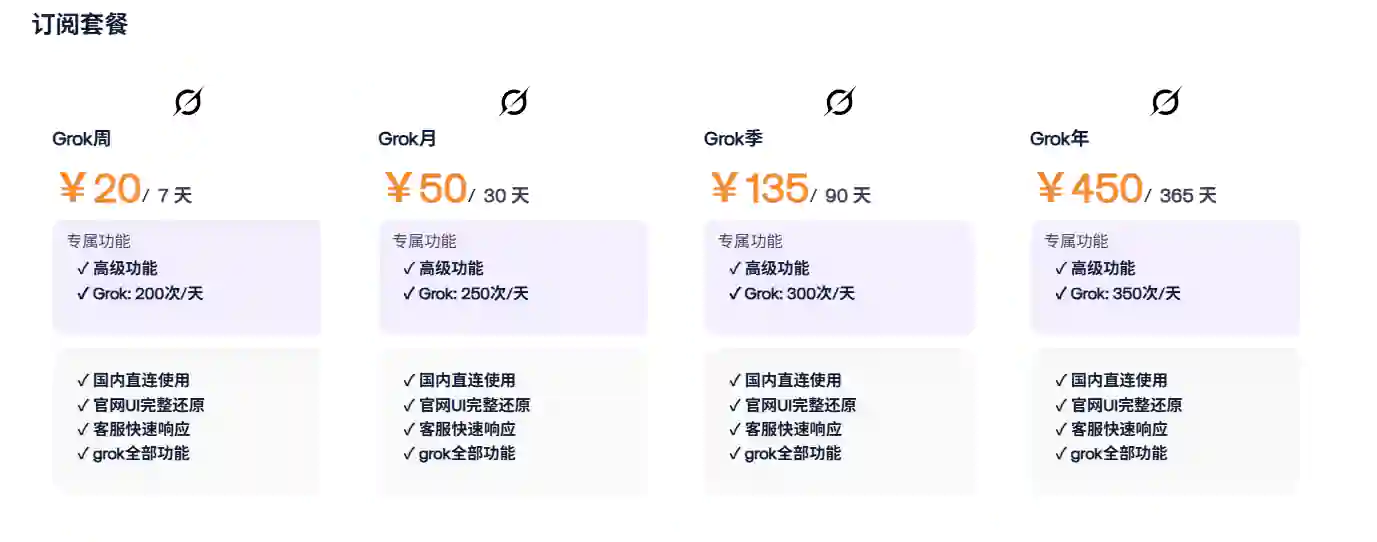Click 客服快速响应 in the Grok年 card
The height and width of the screenshot is (542, 1377).
1119,429
